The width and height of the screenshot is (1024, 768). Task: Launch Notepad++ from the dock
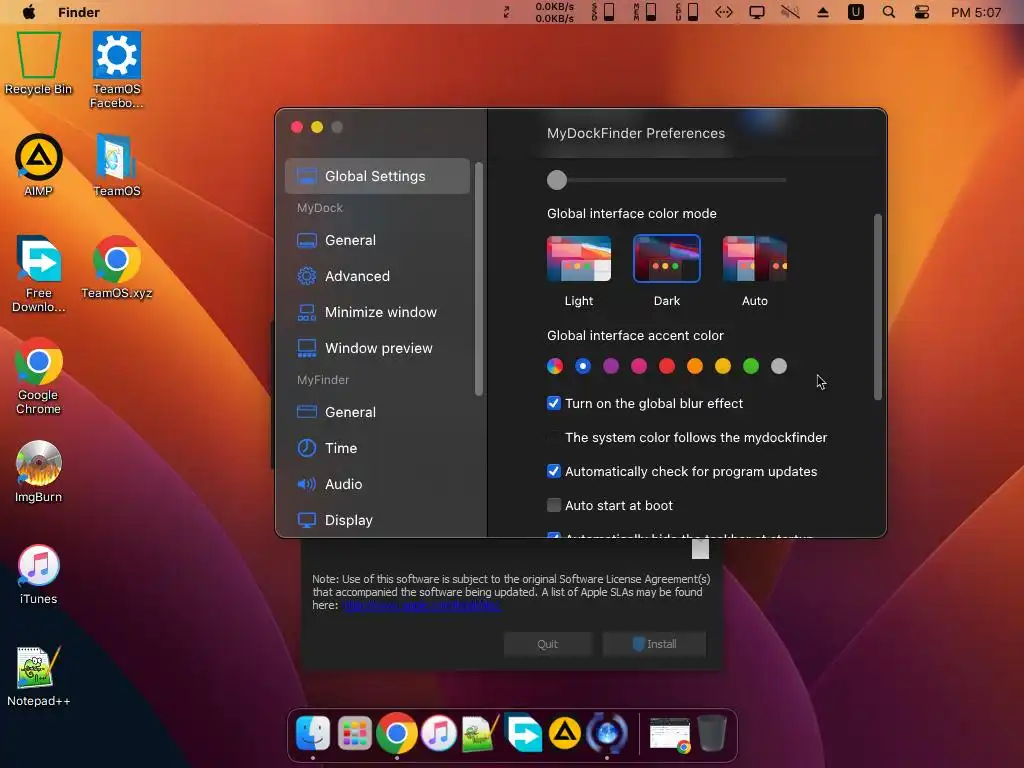click(x=481, y=733)
